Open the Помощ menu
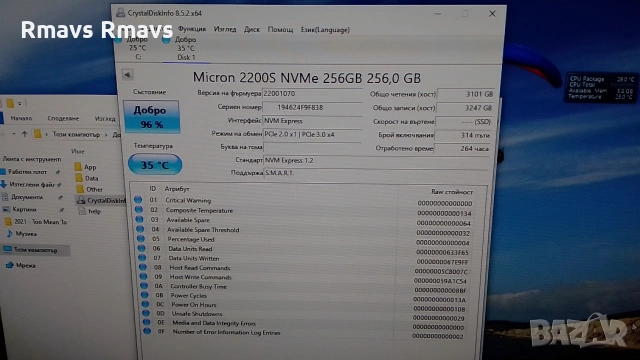 (x=280, y=30)
